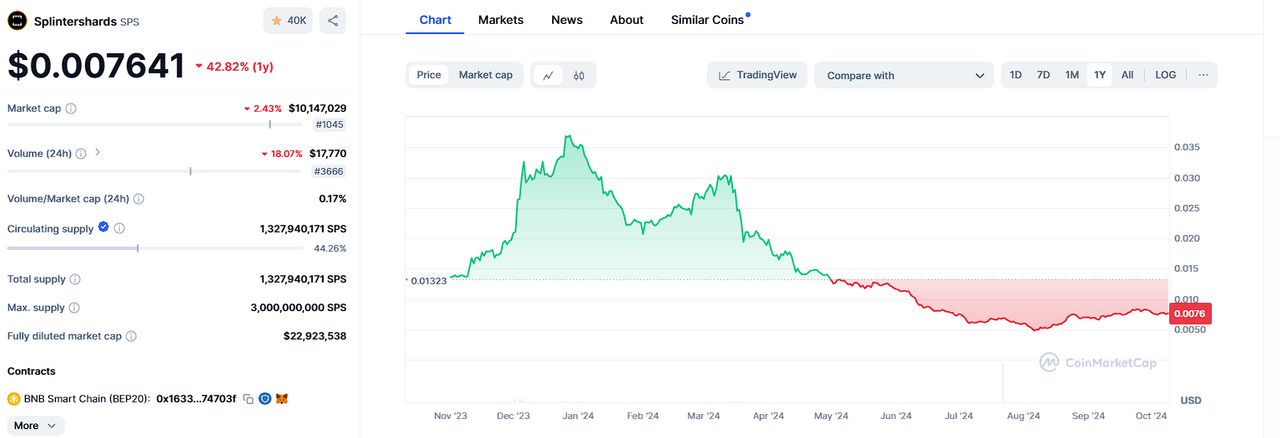This screenshot has width=1280, height=438.
Task: Click the red 0.0076 current price label
Action: (1190, 313)
